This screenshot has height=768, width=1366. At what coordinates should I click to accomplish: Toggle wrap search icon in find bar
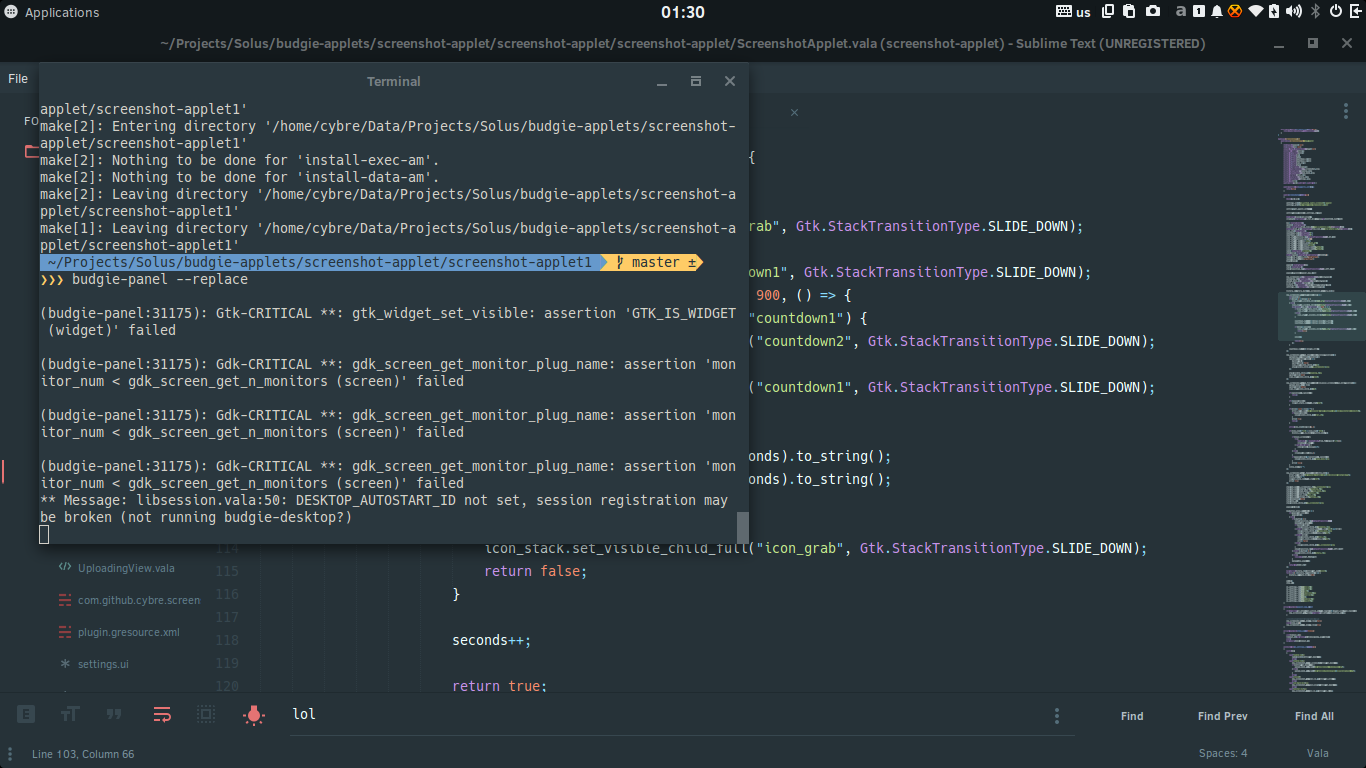[162, 715]
